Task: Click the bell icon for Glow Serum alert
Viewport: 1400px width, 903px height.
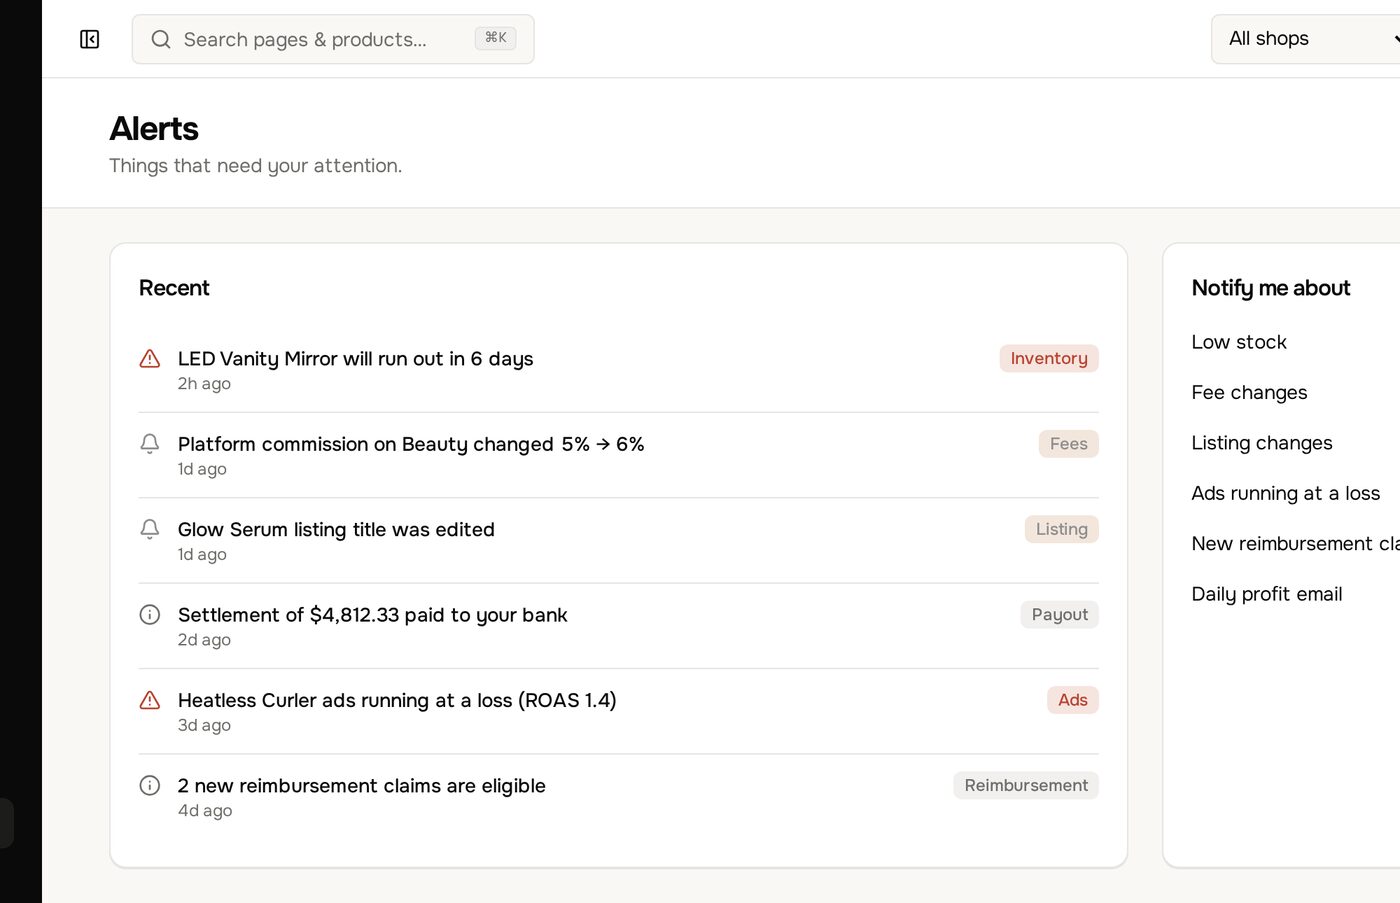Action: pos(150,529)
